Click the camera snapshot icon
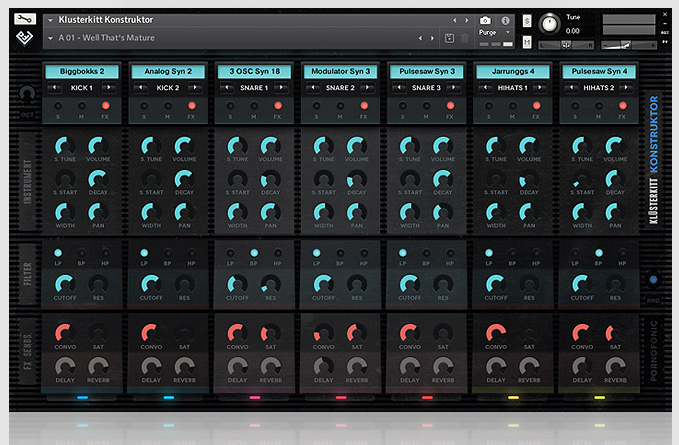Screen dimensions: 679x445 click(x=485, y=20)
